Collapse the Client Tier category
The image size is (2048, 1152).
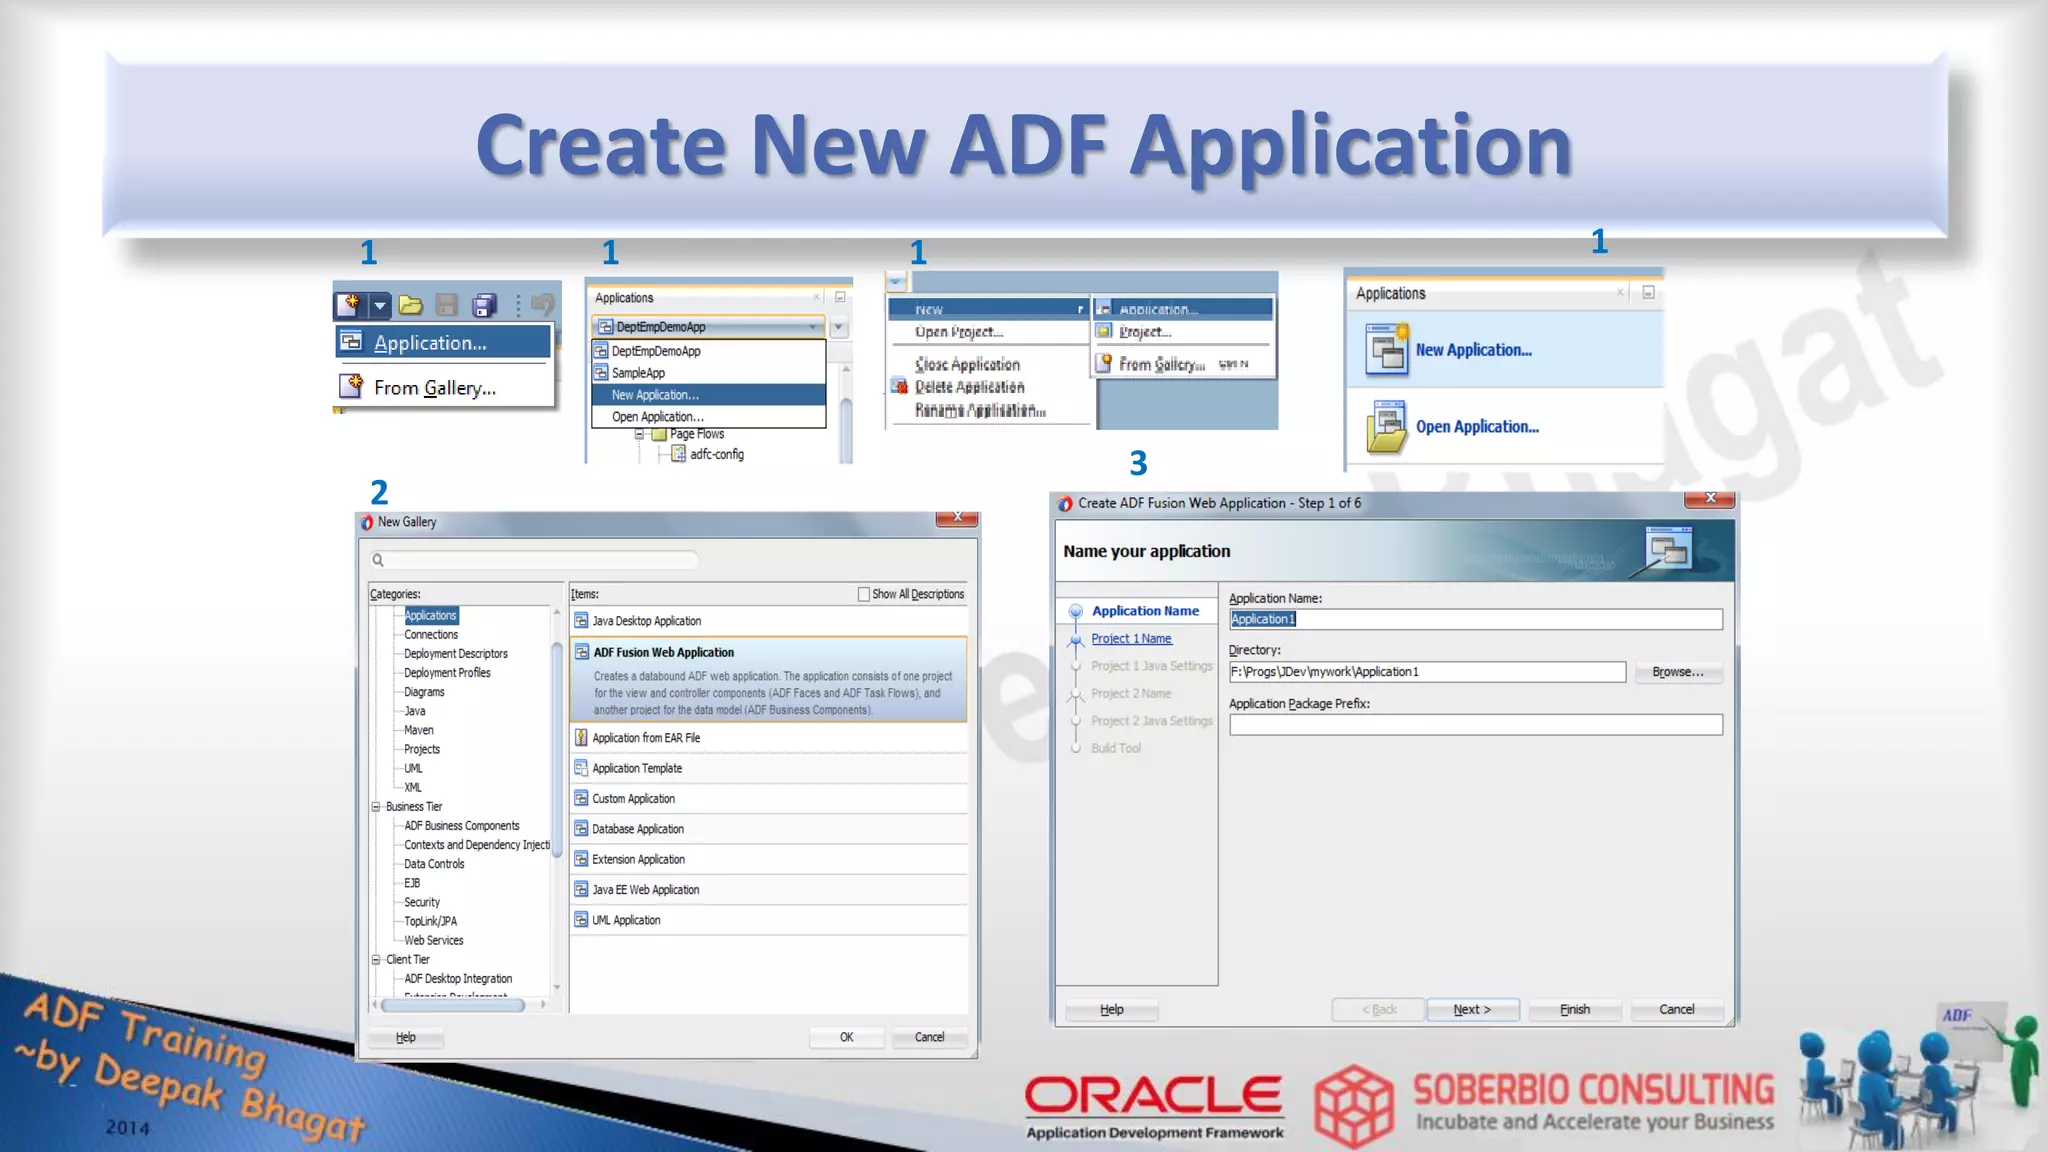click(376, 960)
